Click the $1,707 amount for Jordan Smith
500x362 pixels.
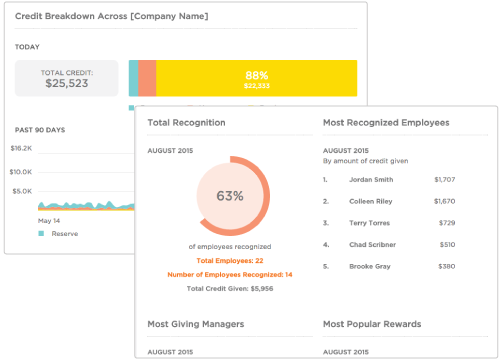(445, 180)
